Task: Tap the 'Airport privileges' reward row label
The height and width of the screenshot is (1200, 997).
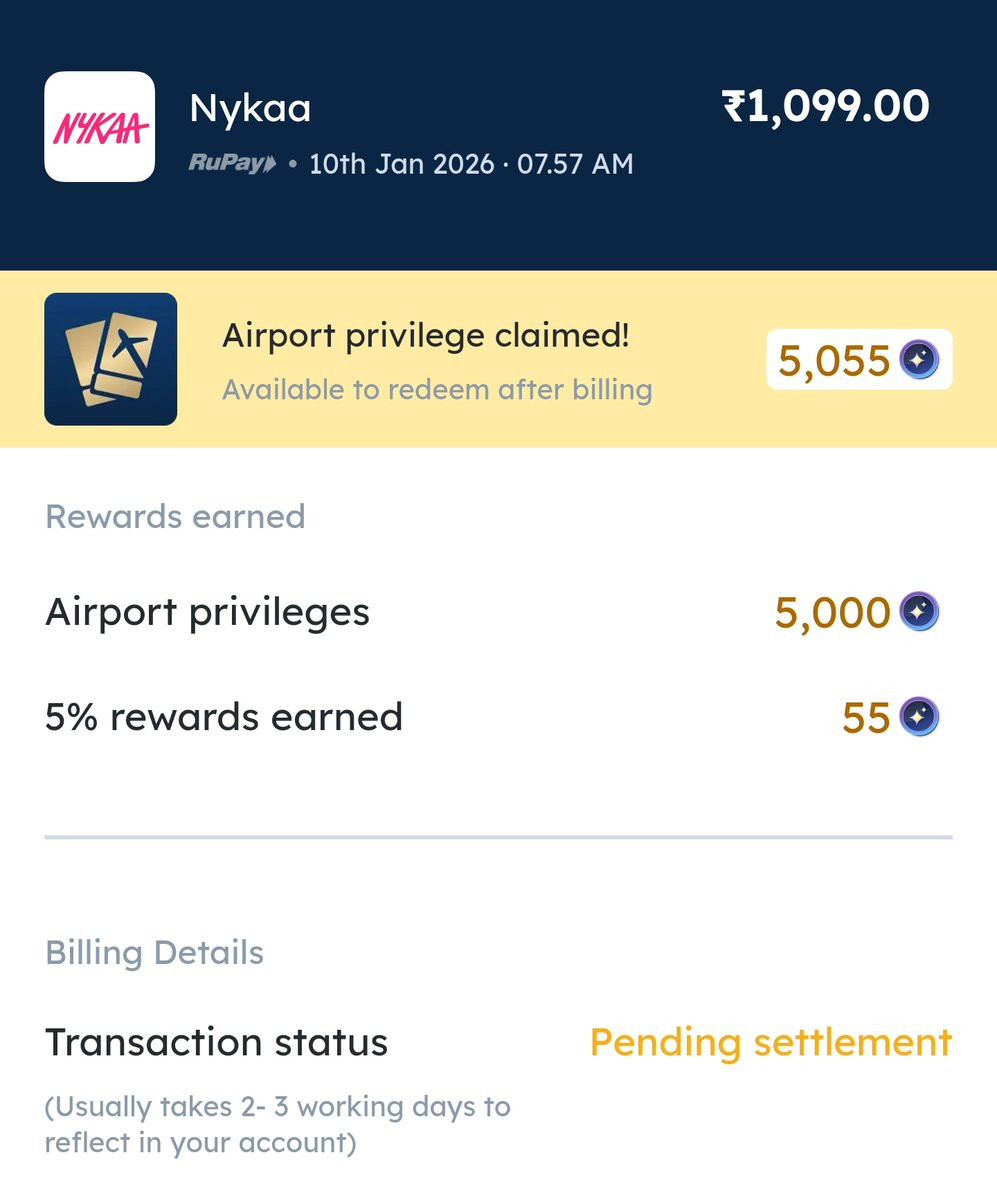Action: pyautogui.click(x=207, y=611)
